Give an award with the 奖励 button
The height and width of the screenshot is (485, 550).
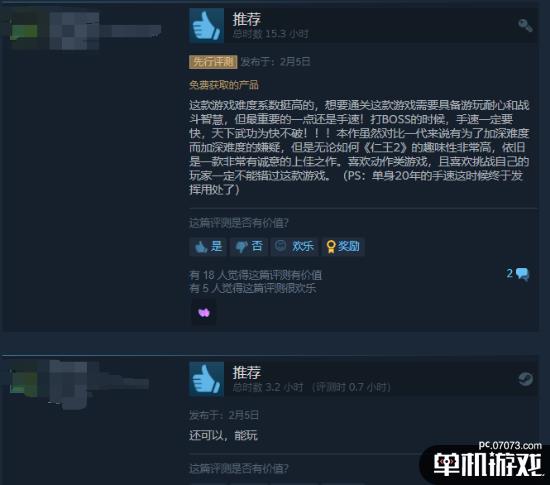coord(343,247)
